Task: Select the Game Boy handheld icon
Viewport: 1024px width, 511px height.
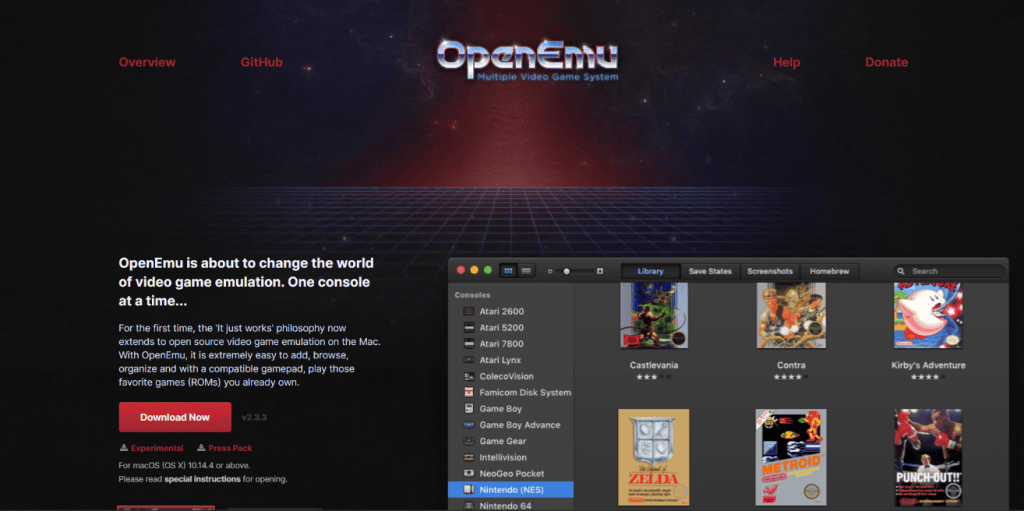Action: tap(468, 409)
